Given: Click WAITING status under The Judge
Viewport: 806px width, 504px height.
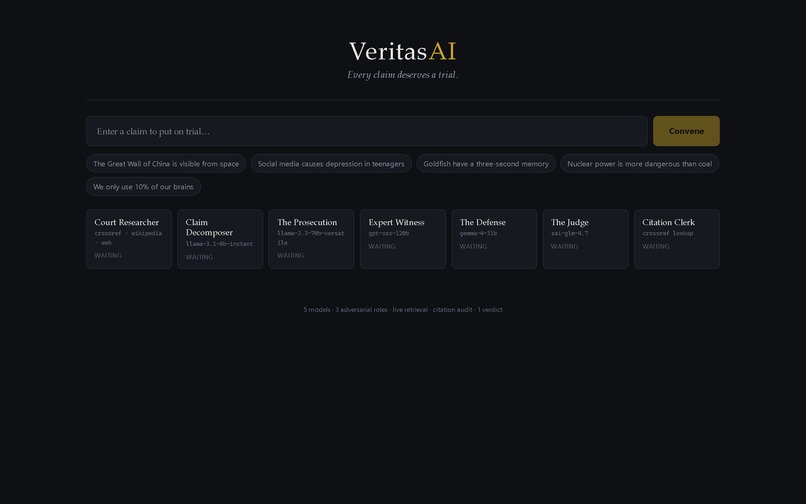Looking at the screenshot, I should pos(564,247).
